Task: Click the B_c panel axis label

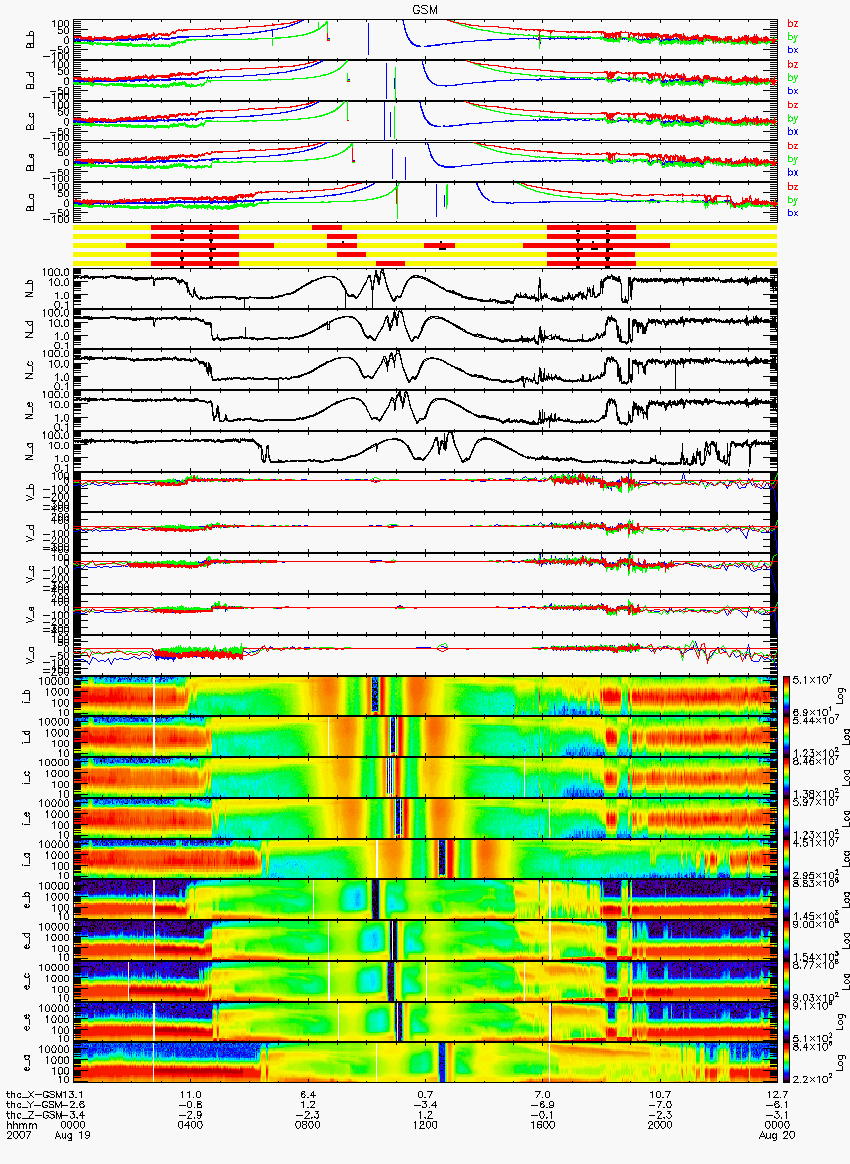Action: point(31,122)
